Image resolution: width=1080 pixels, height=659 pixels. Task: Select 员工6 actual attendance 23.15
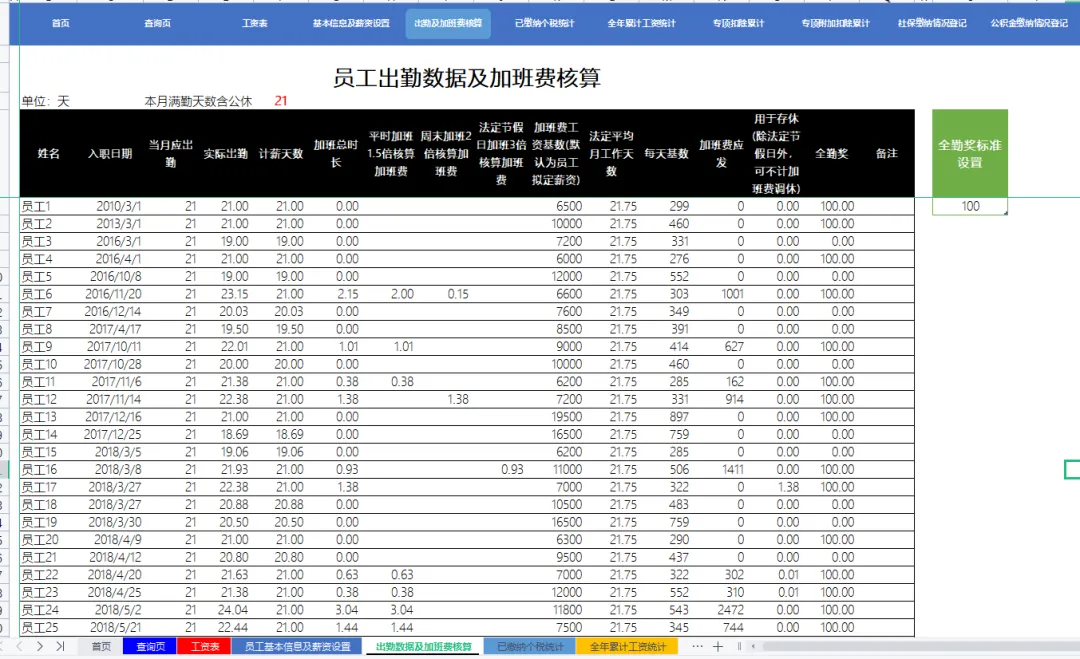[x=225, y=294]
